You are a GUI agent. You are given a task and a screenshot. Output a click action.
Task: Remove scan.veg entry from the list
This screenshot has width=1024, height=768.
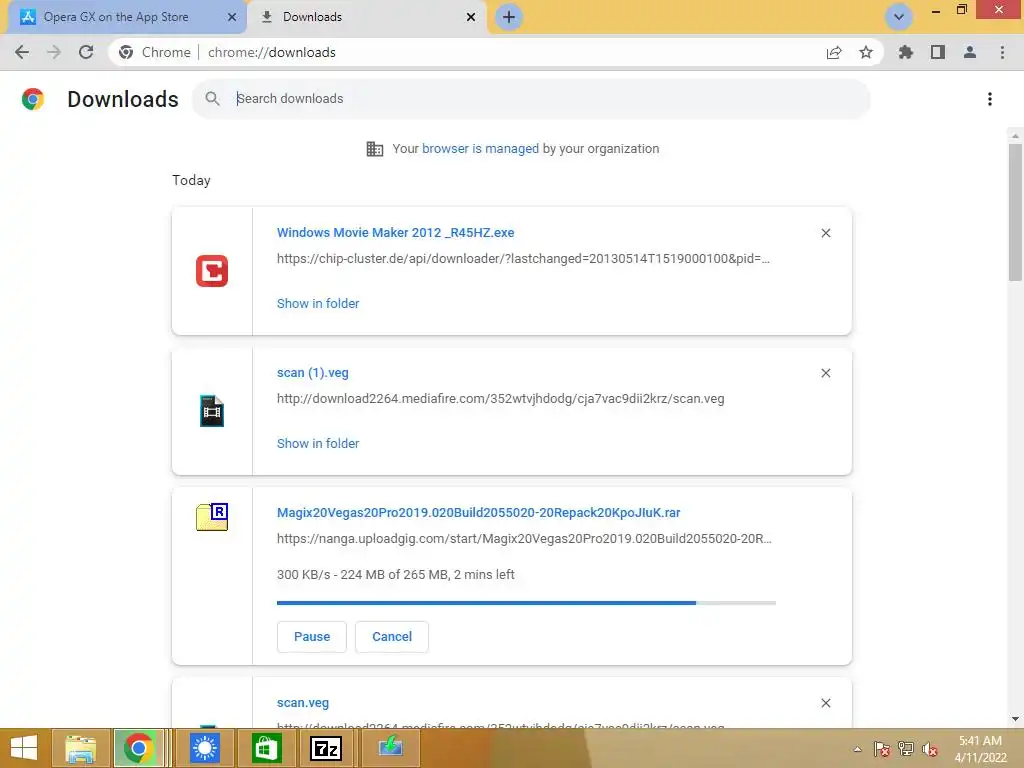click(825, 703)
